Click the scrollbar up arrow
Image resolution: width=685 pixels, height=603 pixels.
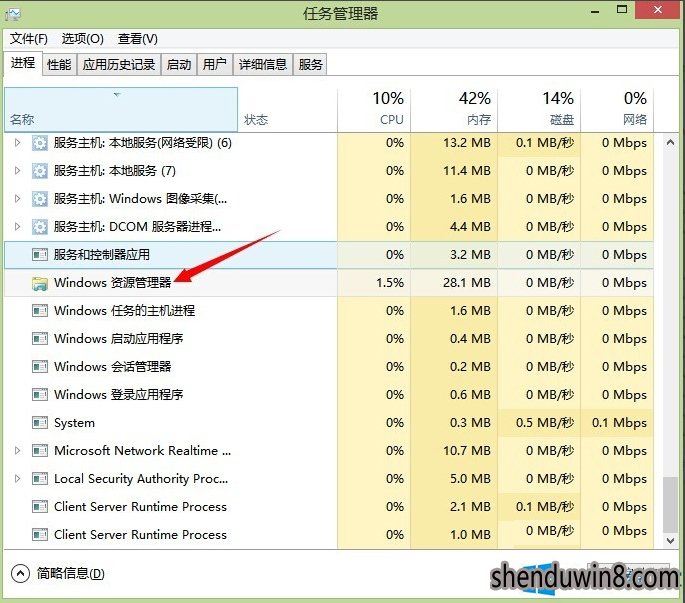[x=671, y=142]
